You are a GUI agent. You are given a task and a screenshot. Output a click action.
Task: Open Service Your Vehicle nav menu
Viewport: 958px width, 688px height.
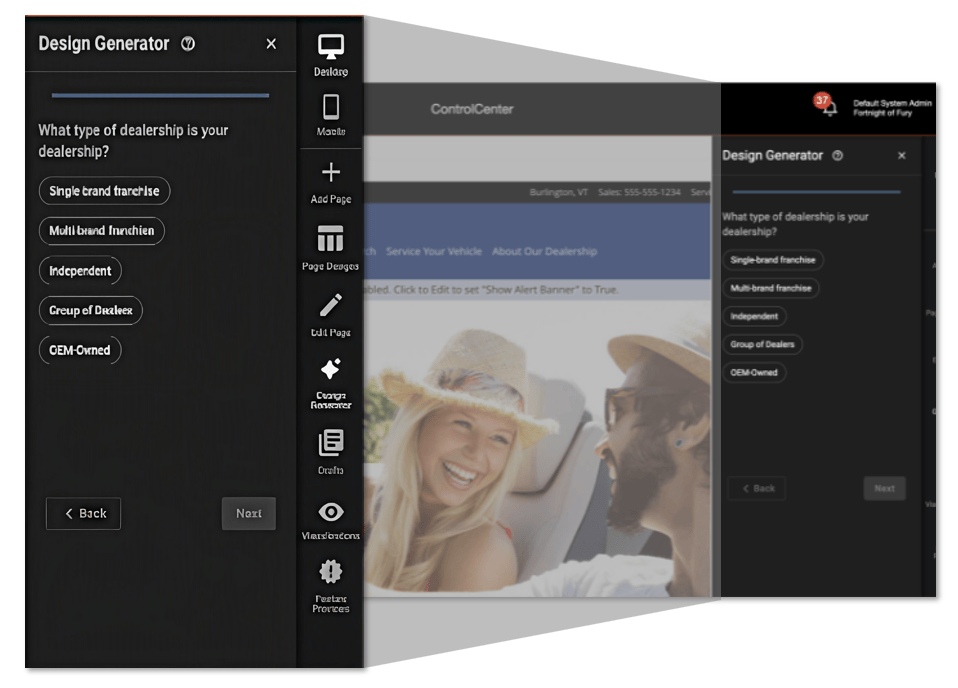click(x=434, y=251)
